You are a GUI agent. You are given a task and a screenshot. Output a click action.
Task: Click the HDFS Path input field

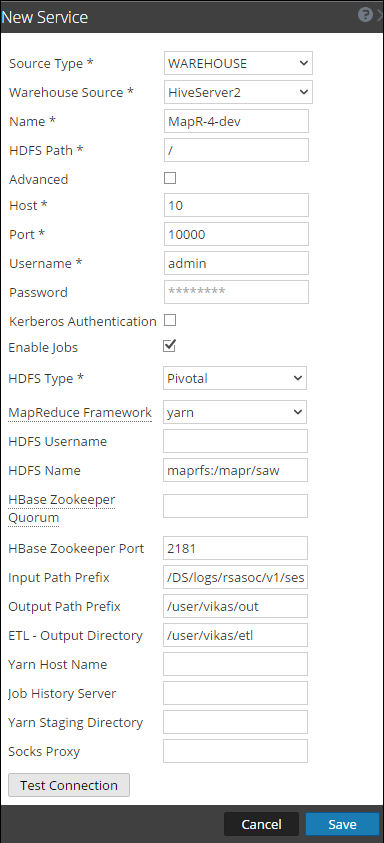tap(237, 150)
